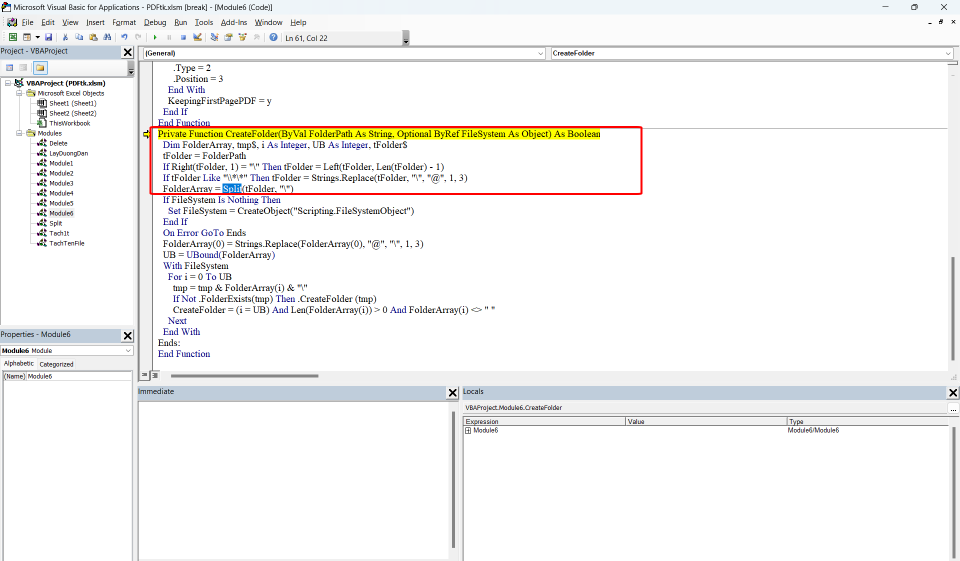Image resolution: width=960 pixels, height=561 pixels.
Task: Open Find with the binoculars icon
Action: pos(107,37)
